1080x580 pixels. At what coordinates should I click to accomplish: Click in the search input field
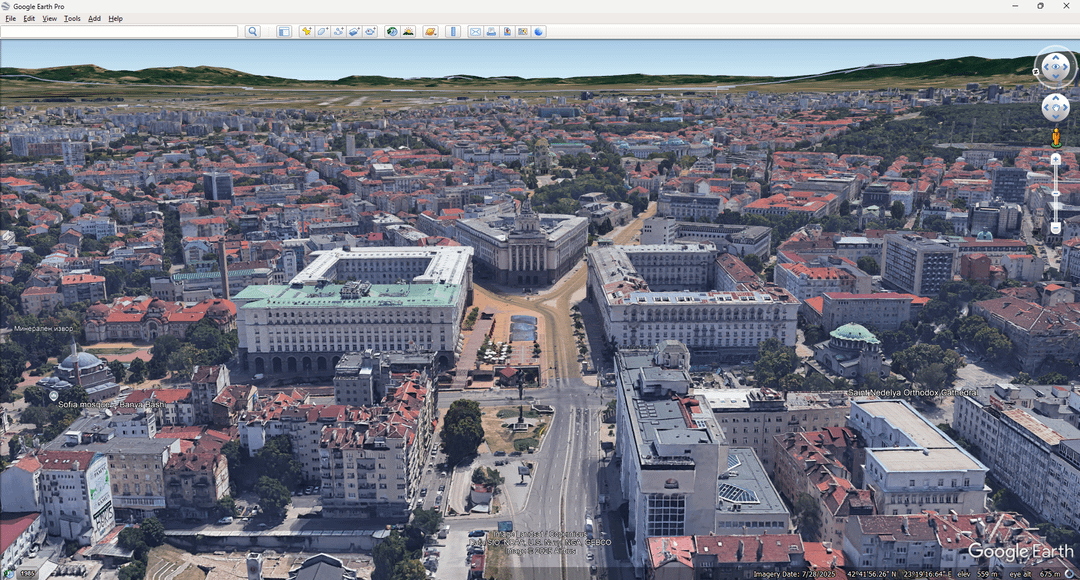[120, 32]
